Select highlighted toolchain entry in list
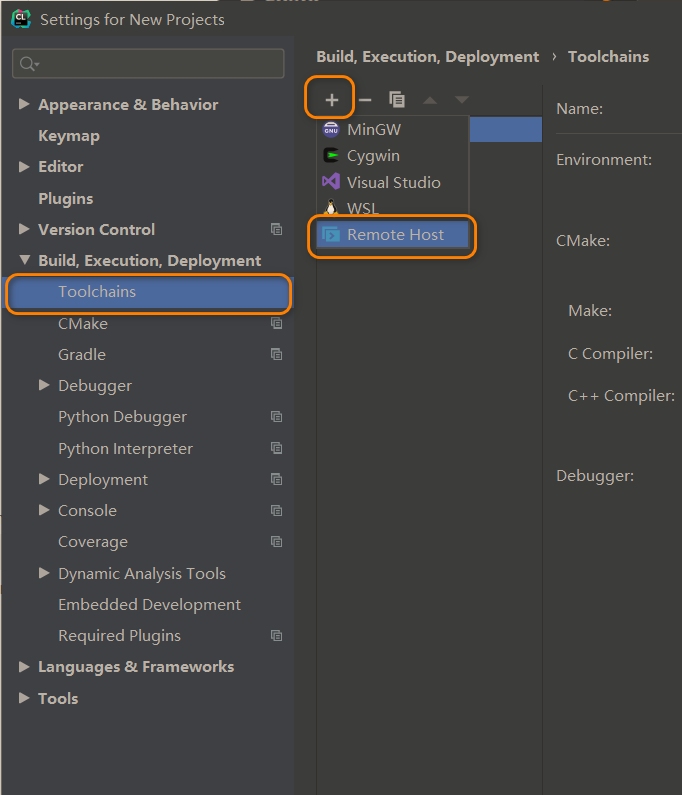The image size is (682, 795). point(506,129)
